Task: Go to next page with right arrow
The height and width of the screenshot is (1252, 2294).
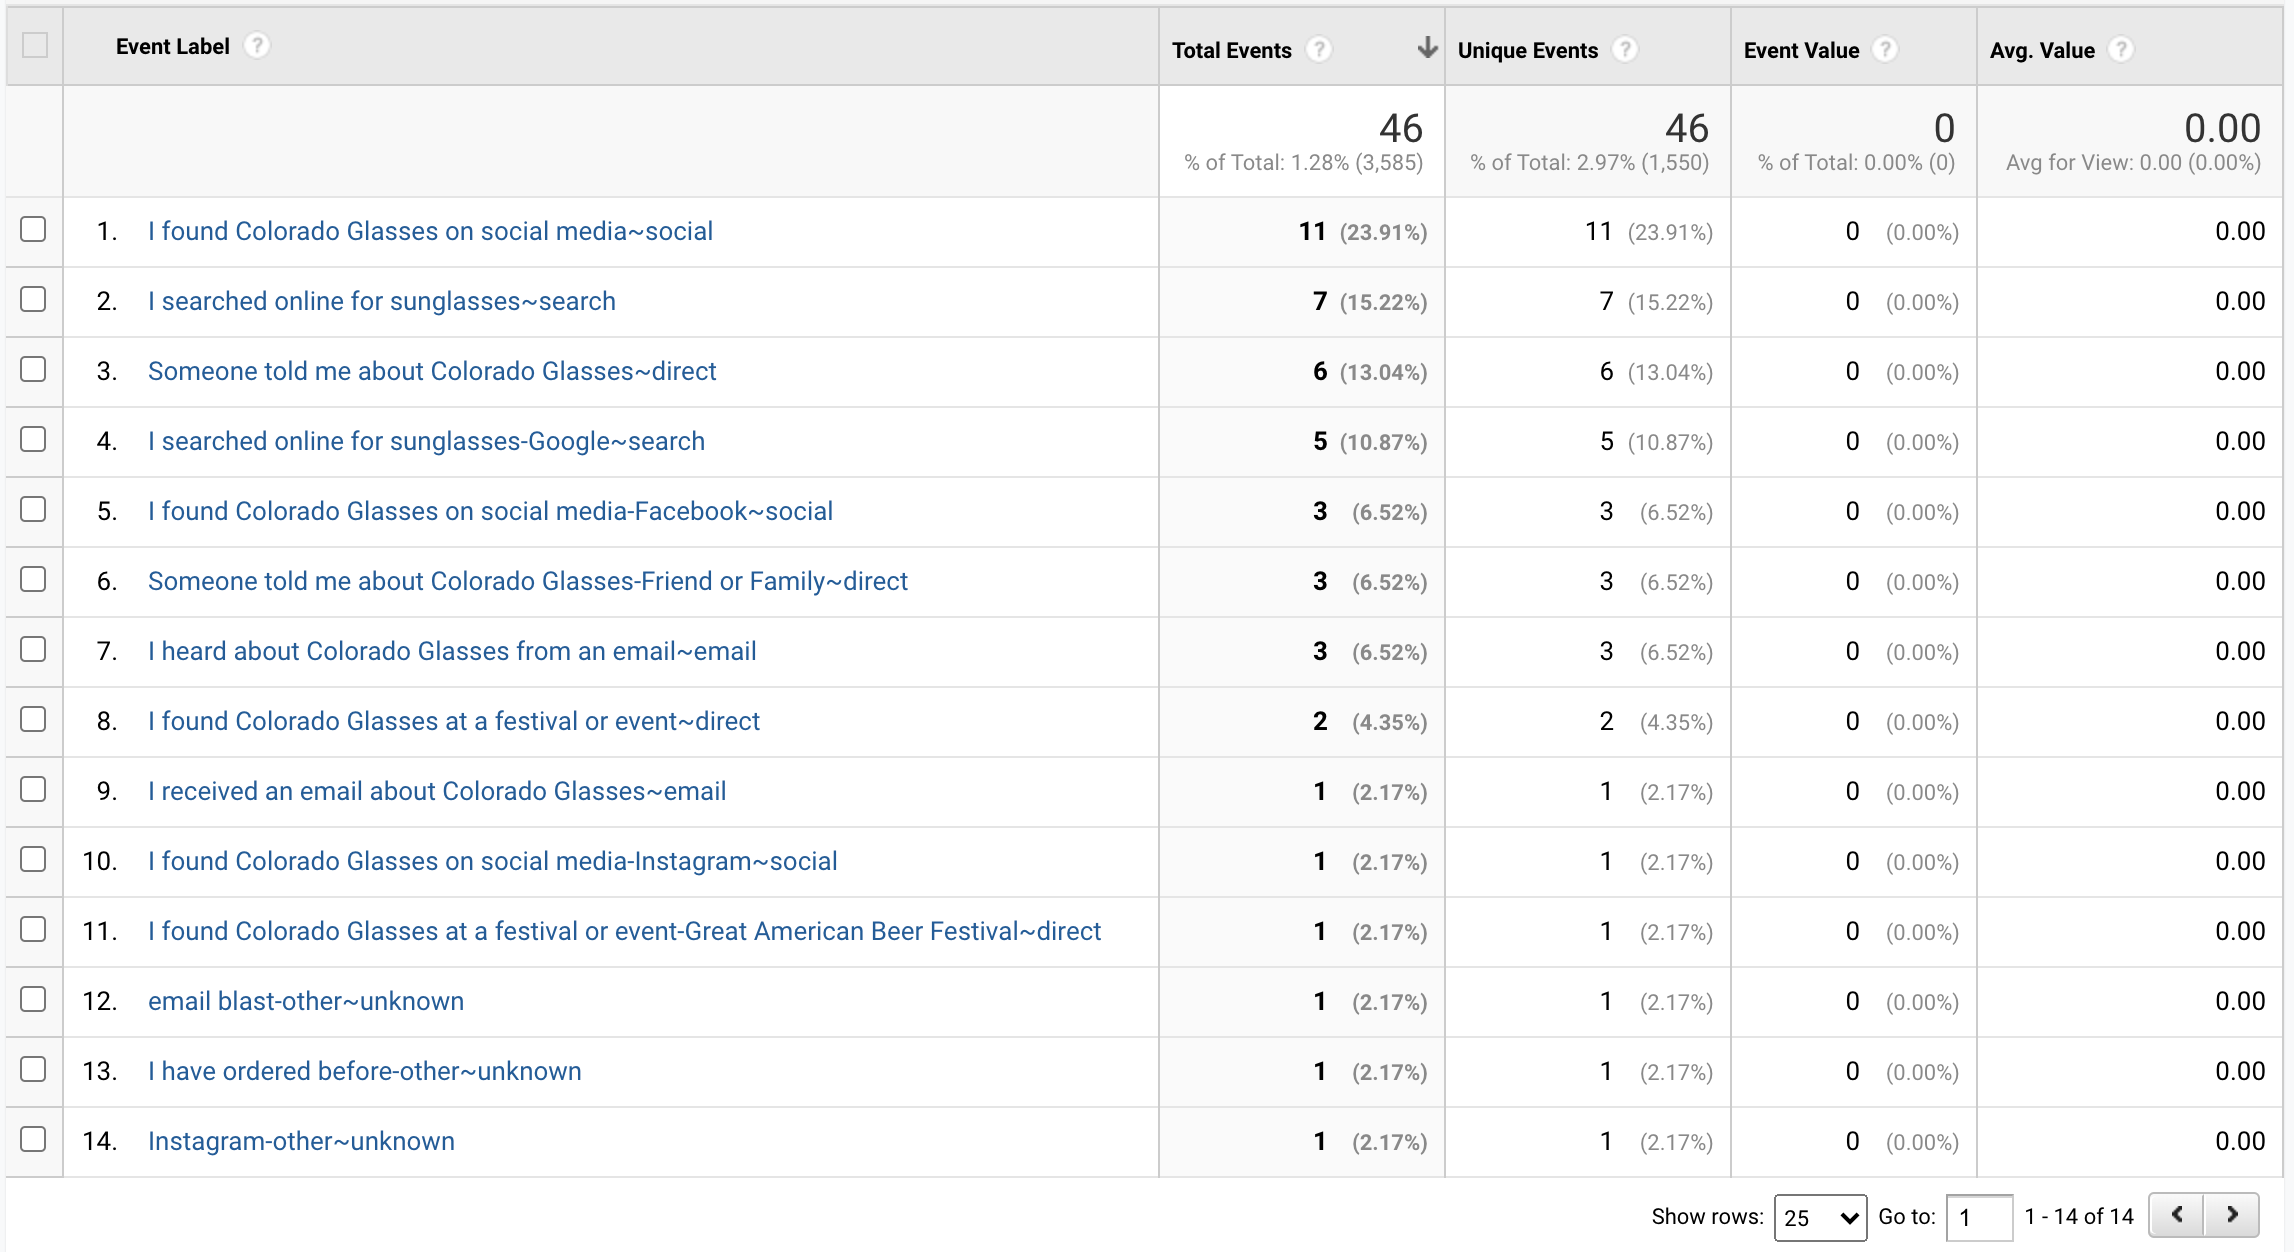Action: tap(2232, 1215)
